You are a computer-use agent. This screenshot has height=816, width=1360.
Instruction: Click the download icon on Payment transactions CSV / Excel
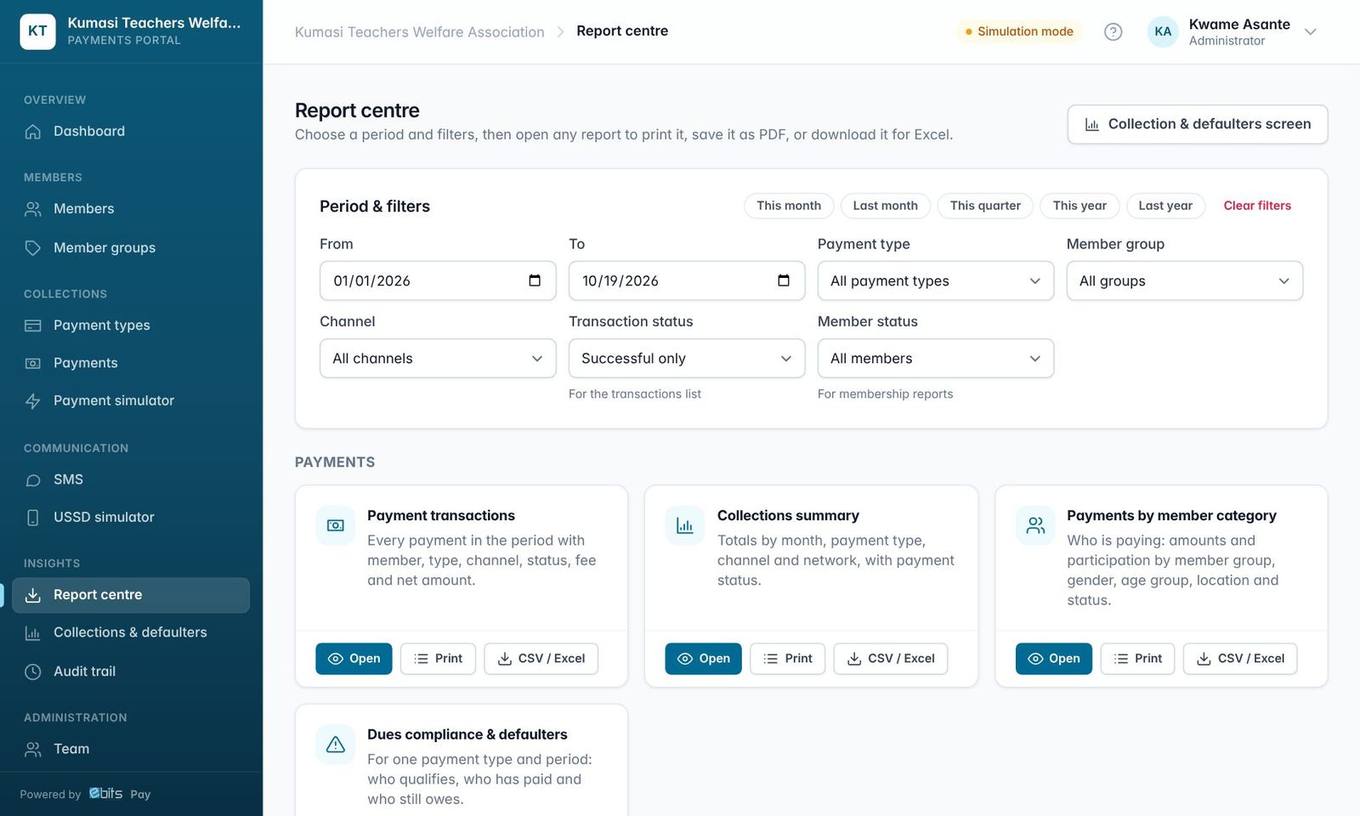tap(505, 659)
